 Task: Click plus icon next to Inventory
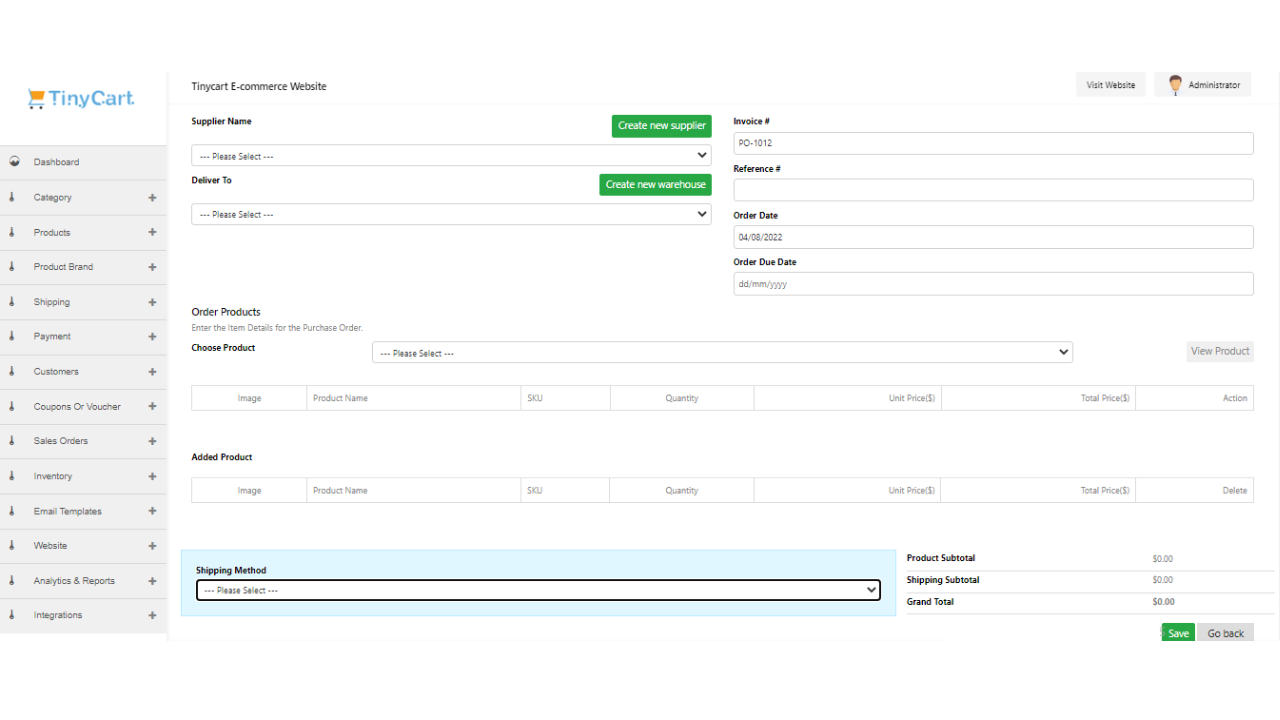tap(152, 476)
